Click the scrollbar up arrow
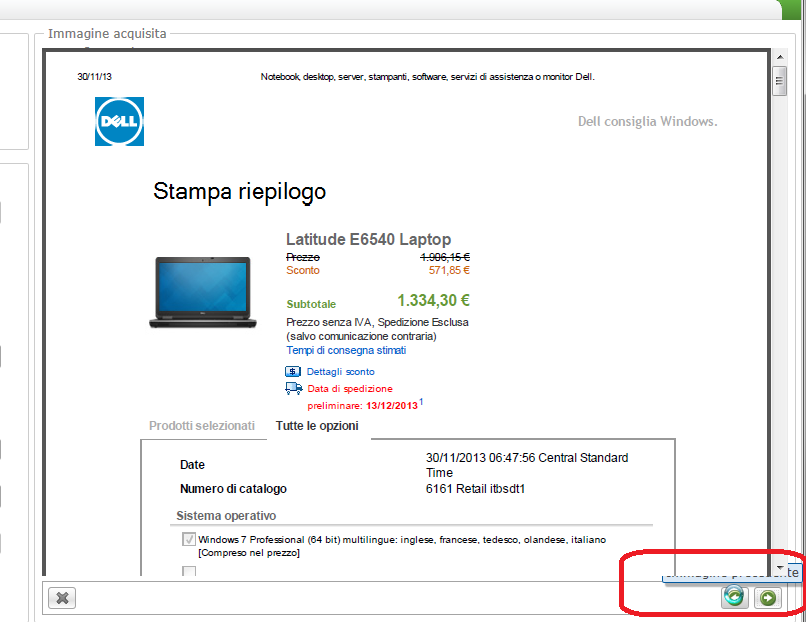This screenshot has height=622, width=806. [x=780, y=57]
